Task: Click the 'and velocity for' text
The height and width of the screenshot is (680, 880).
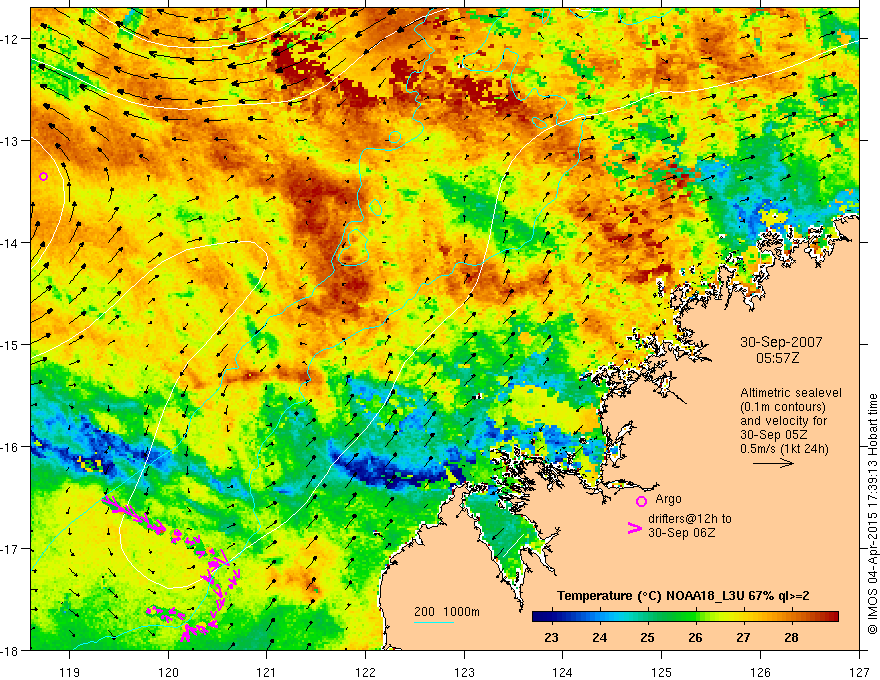Action: (x=783, y=420)
